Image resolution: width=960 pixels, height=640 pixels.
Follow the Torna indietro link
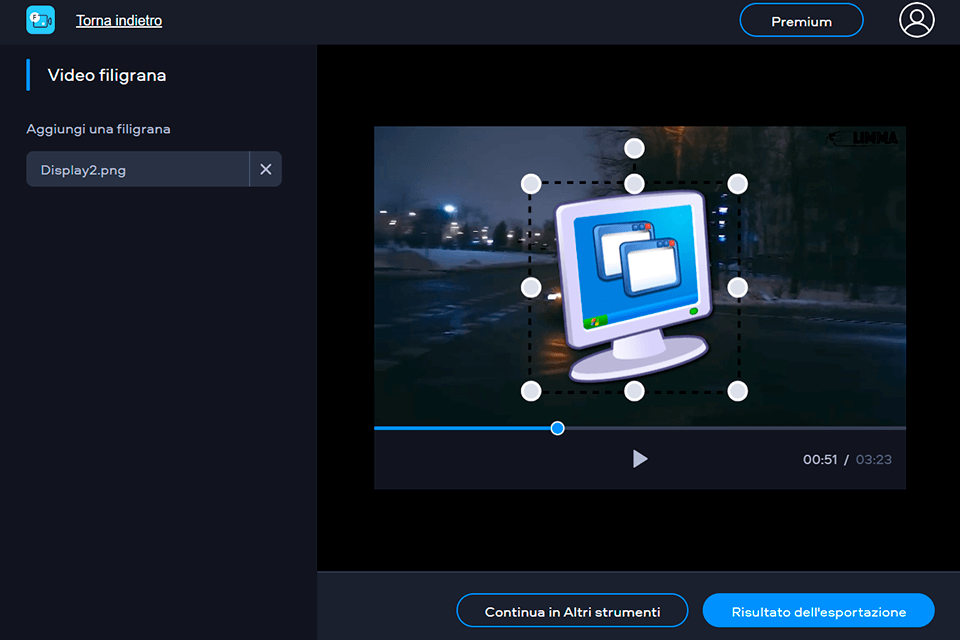click(x=118, y=20)
